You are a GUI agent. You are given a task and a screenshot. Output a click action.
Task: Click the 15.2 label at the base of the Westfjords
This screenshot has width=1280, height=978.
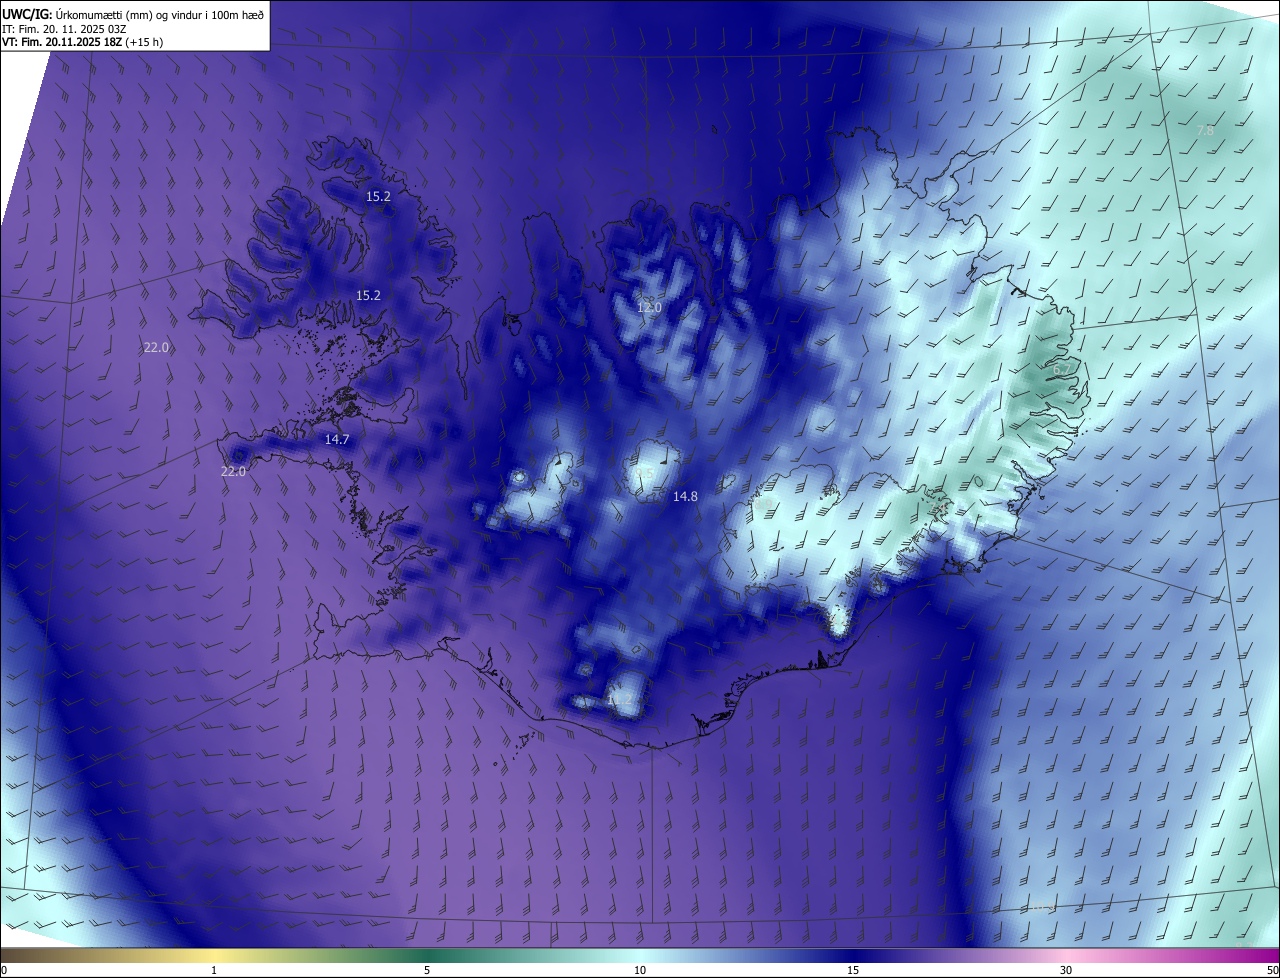coord(368,295)
